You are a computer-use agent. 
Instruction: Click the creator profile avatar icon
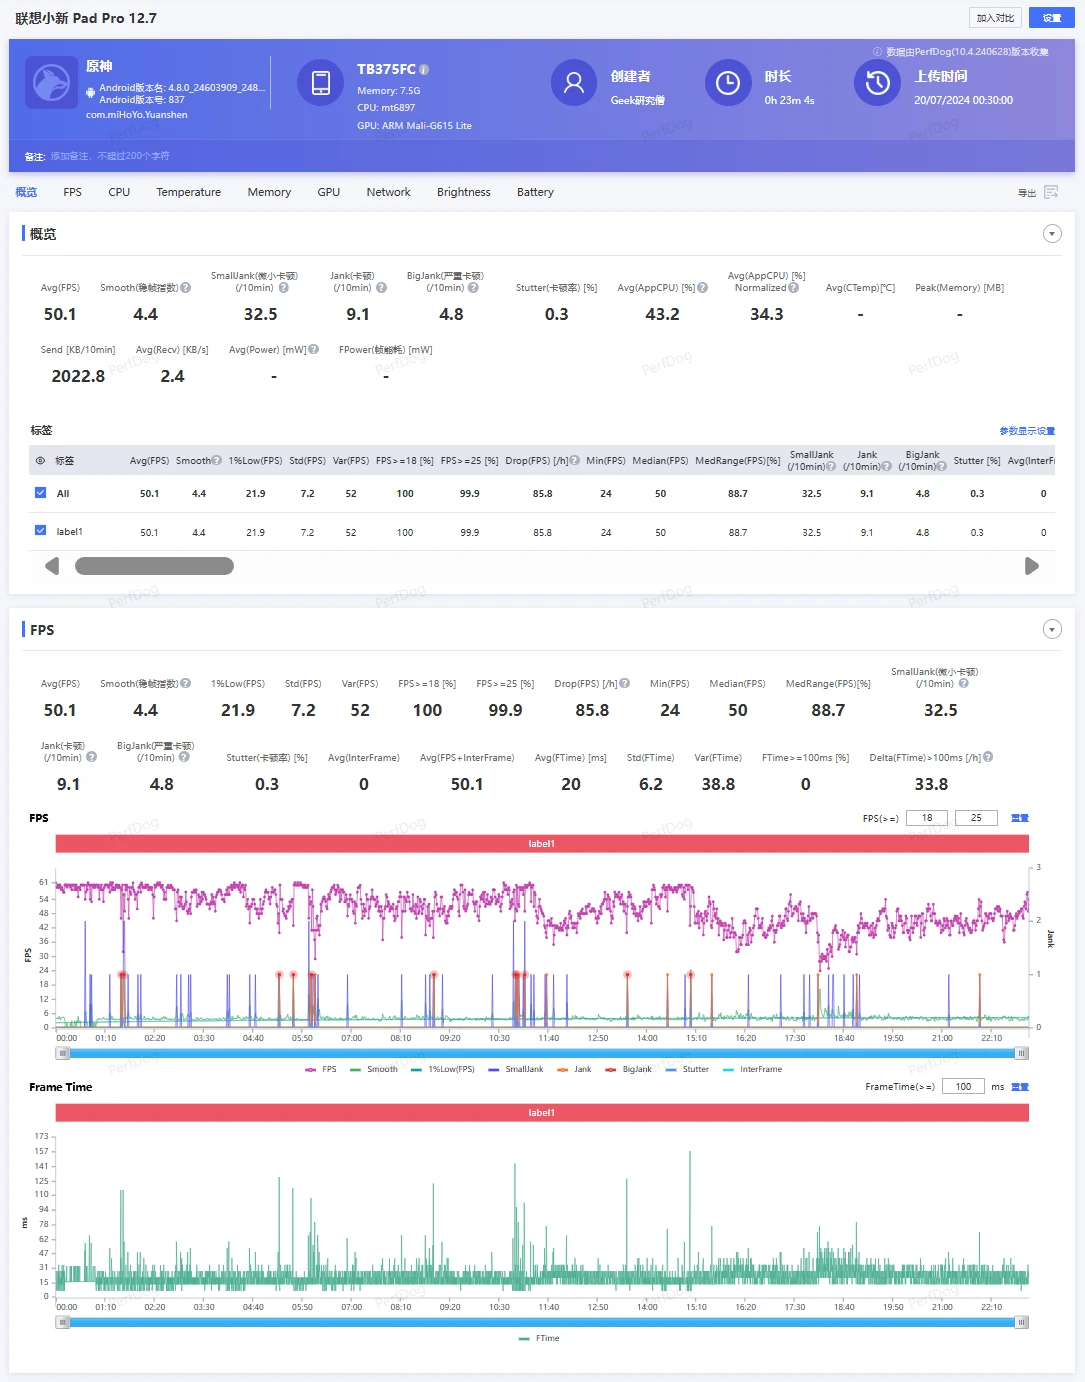point(574,83)
